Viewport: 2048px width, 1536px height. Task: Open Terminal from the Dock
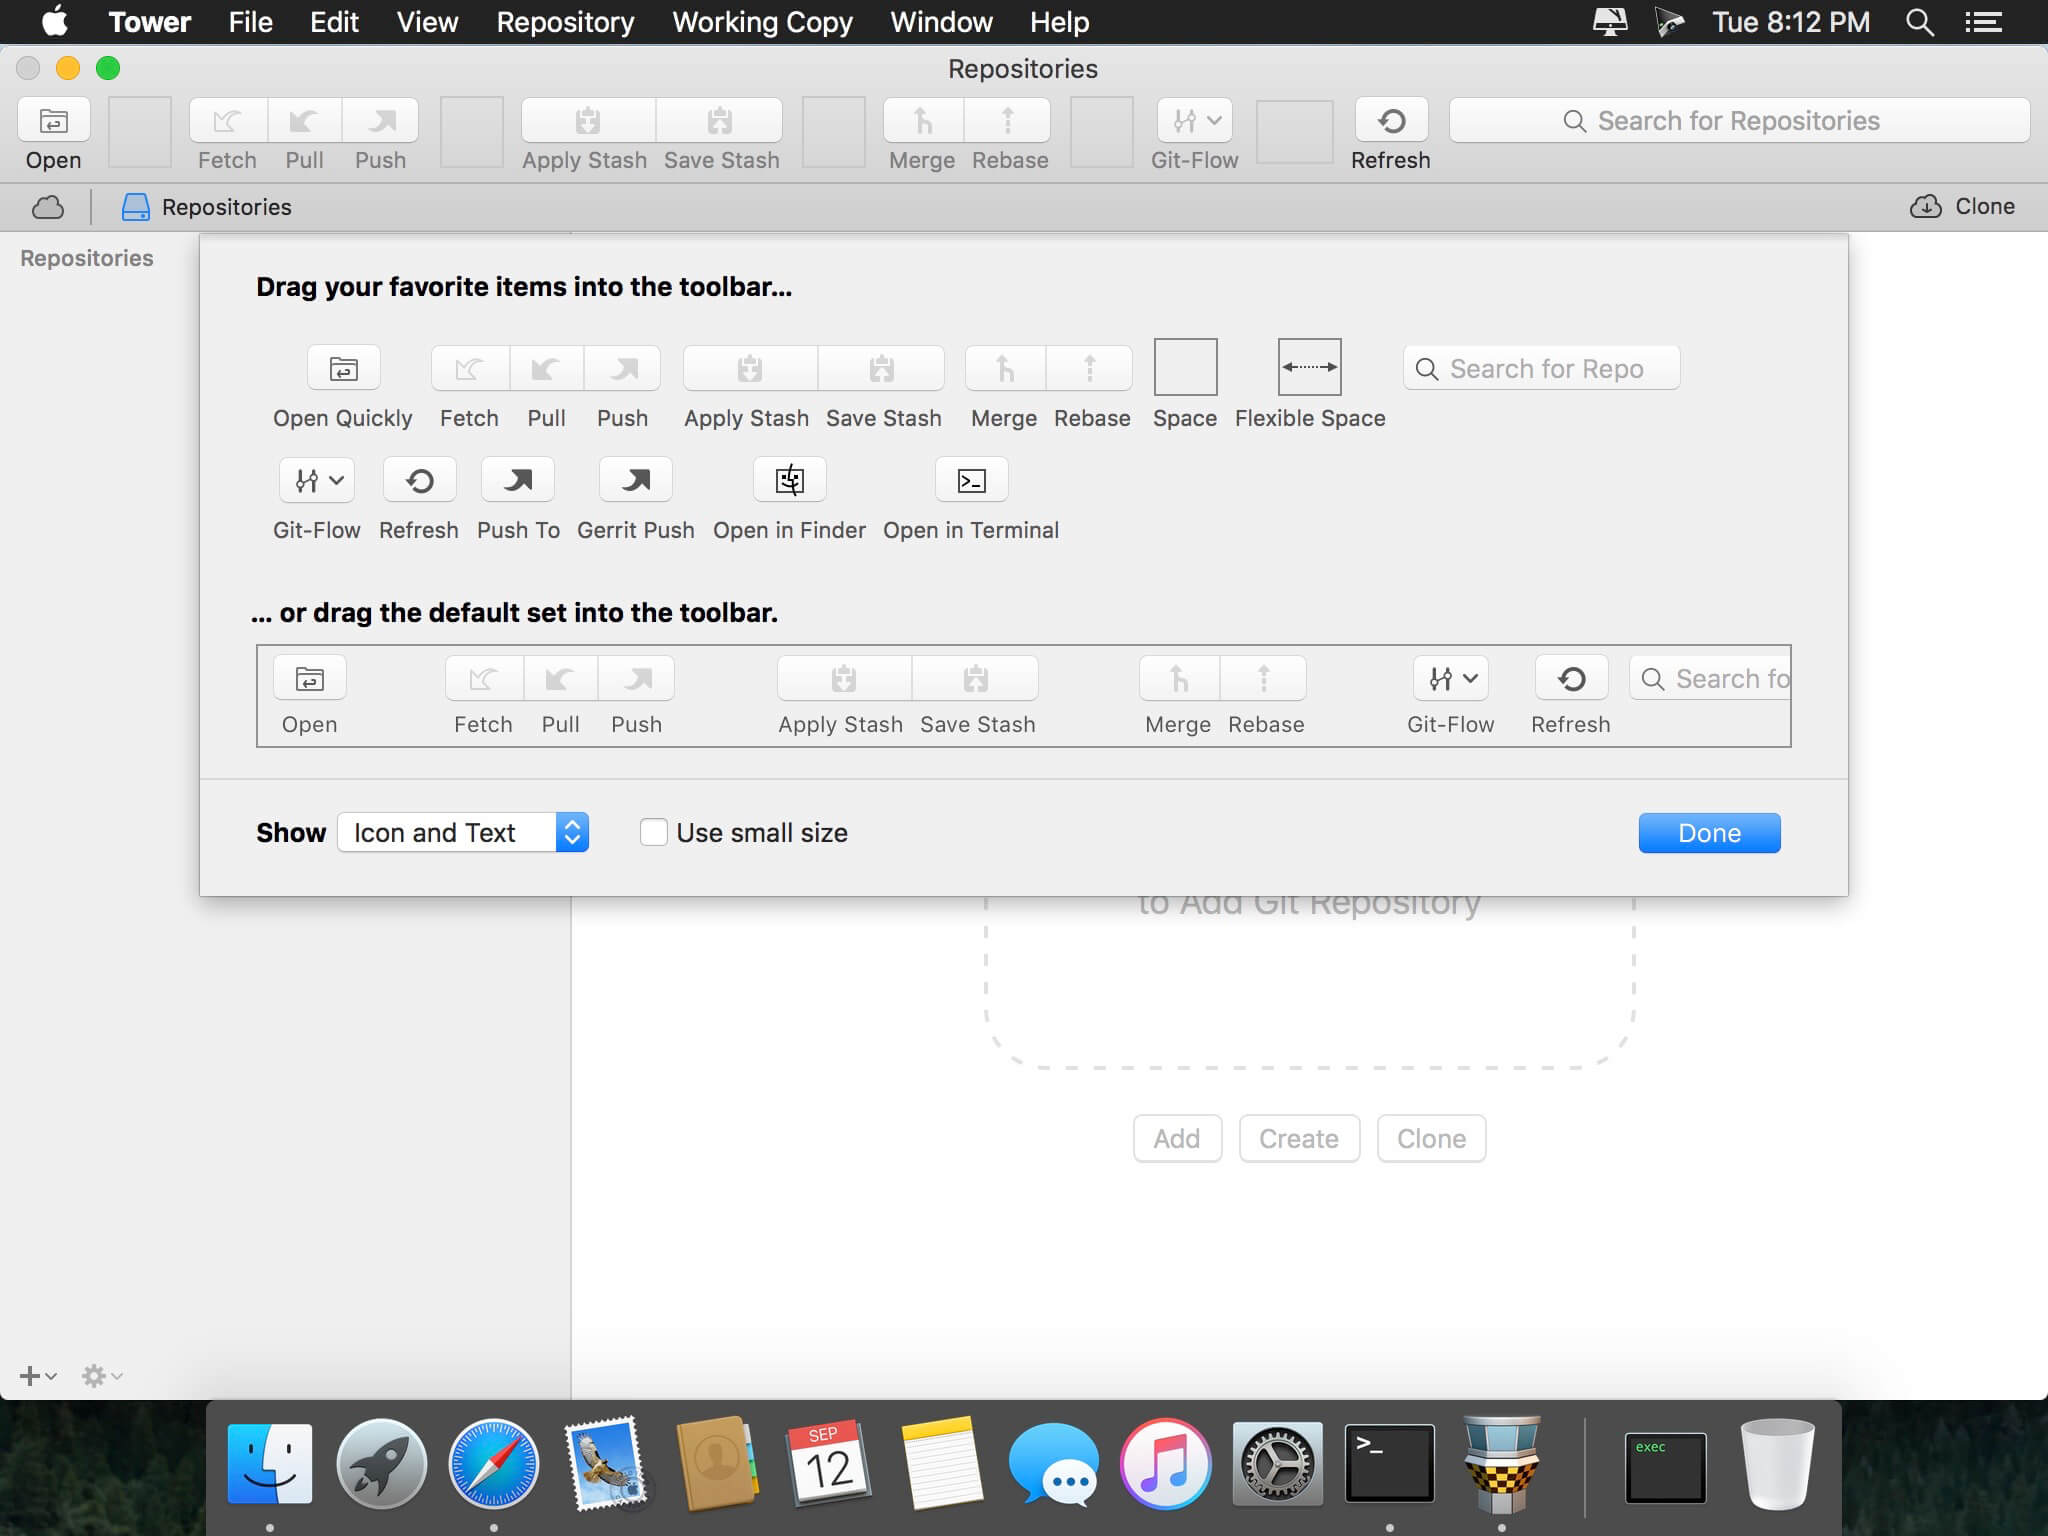point(1389,1464)
